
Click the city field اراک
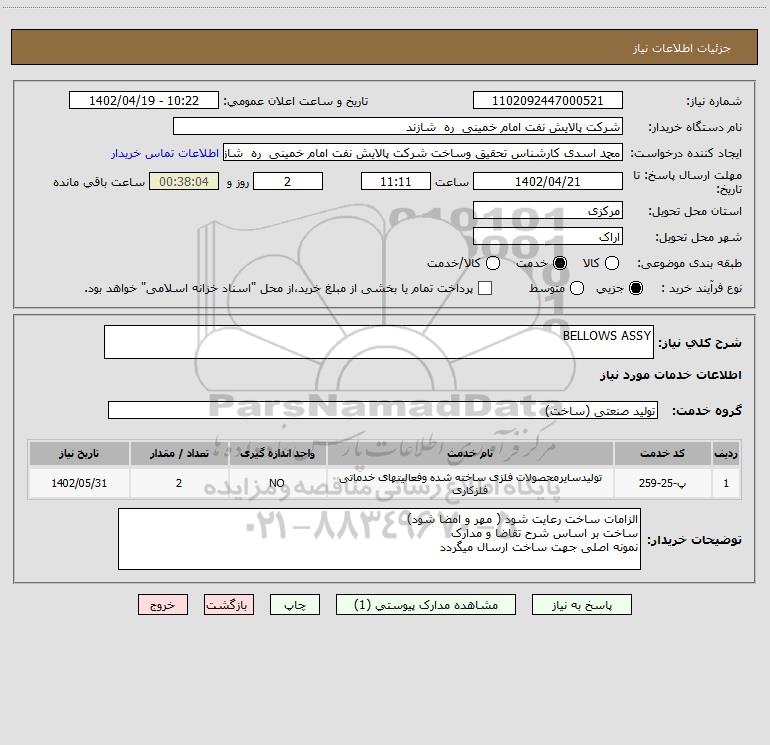(x=548, y=236)
